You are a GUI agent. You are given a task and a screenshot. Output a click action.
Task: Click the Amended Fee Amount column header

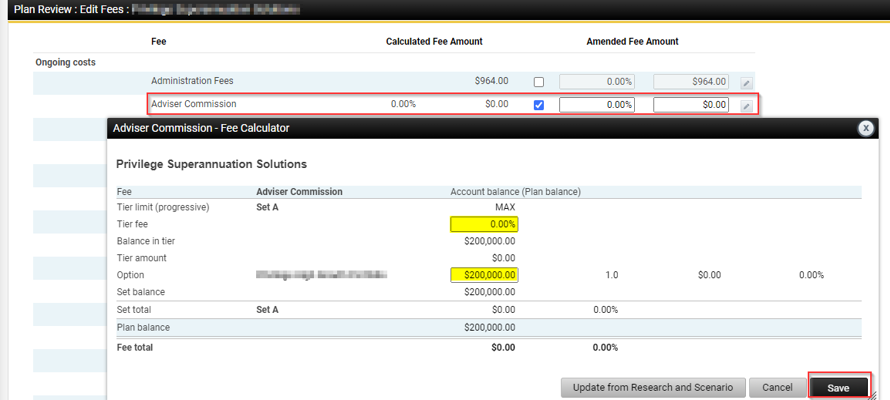tap(632, 42)
